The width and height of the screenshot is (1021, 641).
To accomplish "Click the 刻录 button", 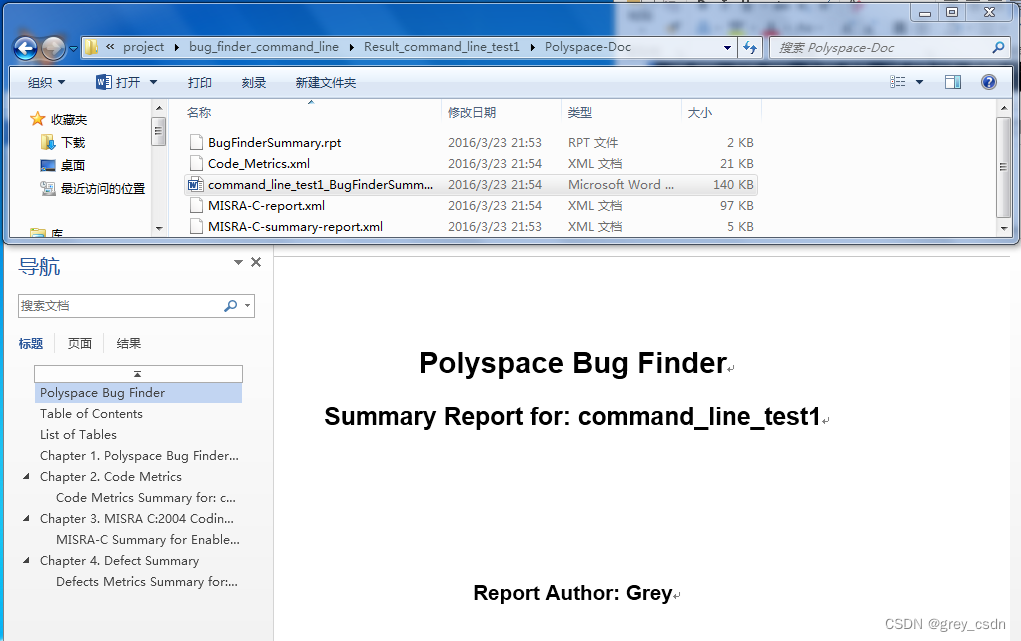I will point(254,81).
